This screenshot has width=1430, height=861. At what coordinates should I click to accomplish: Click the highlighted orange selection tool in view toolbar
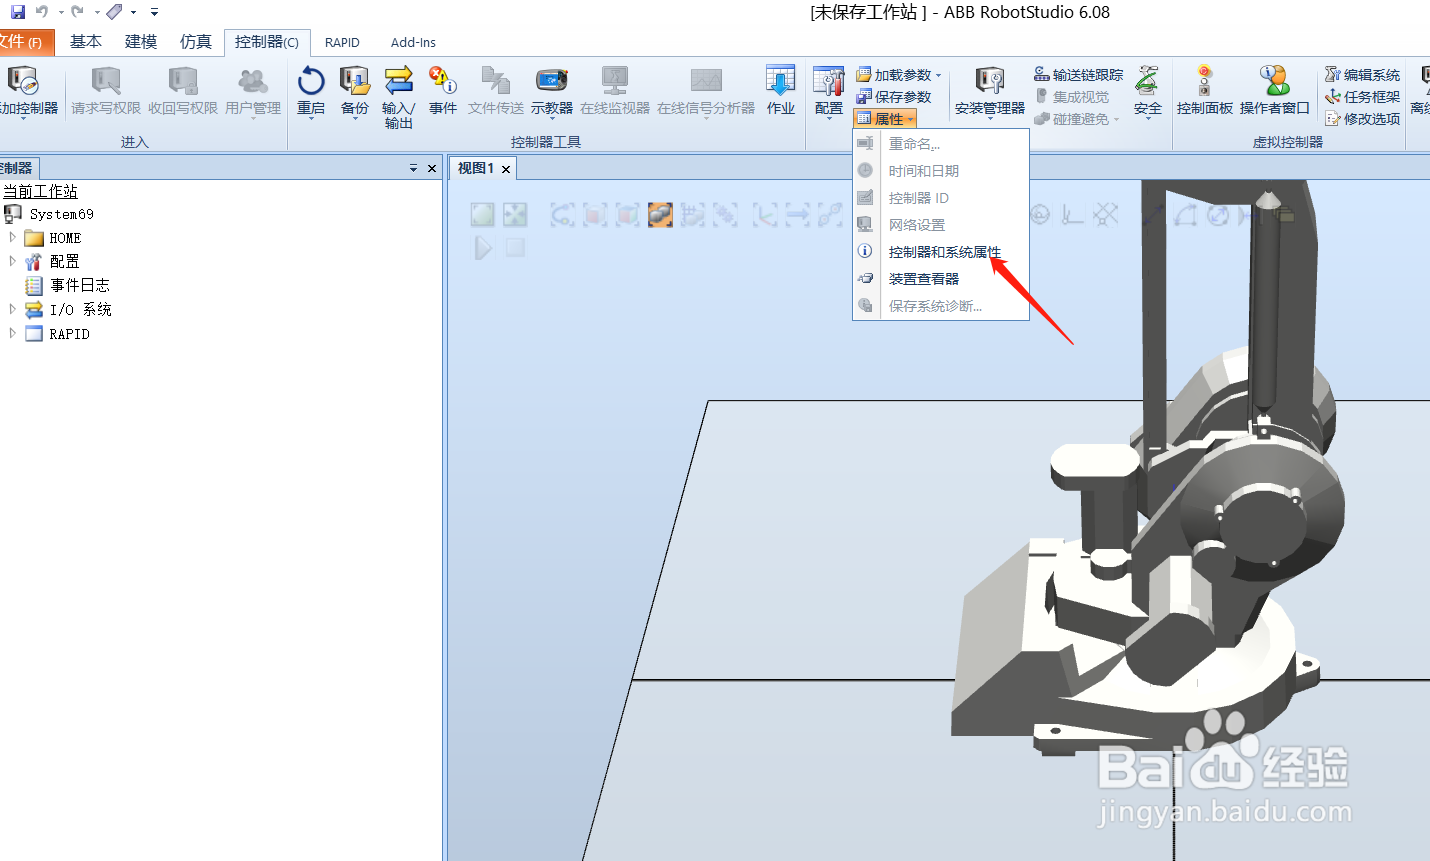click(660, 214)
